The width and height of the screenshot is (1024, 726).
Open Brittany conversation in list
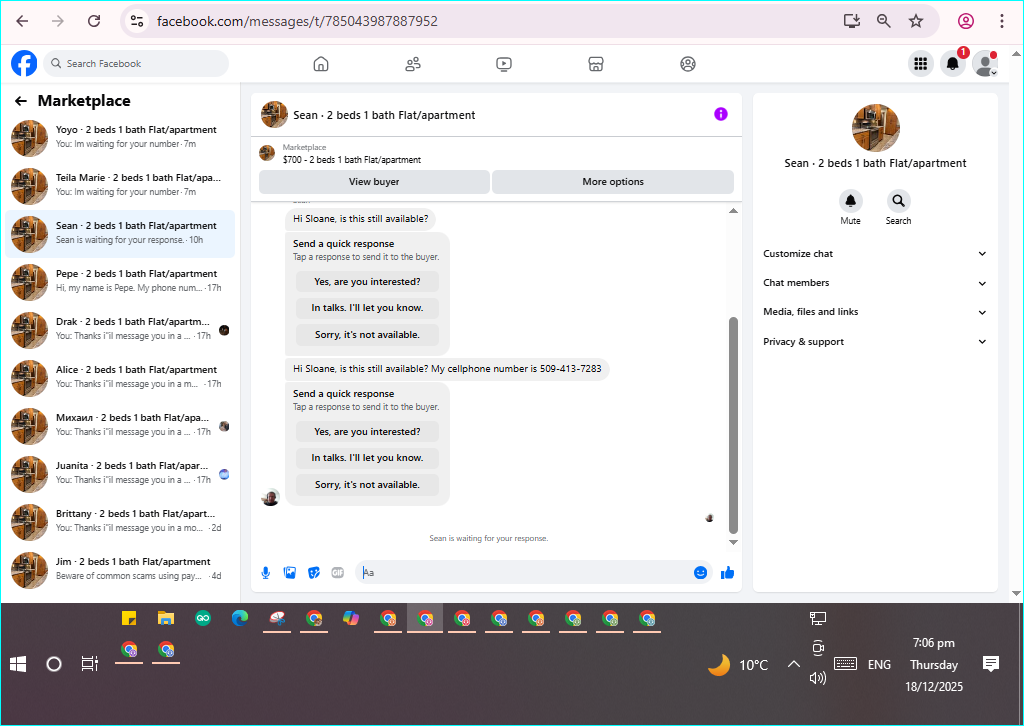[120, 522]
